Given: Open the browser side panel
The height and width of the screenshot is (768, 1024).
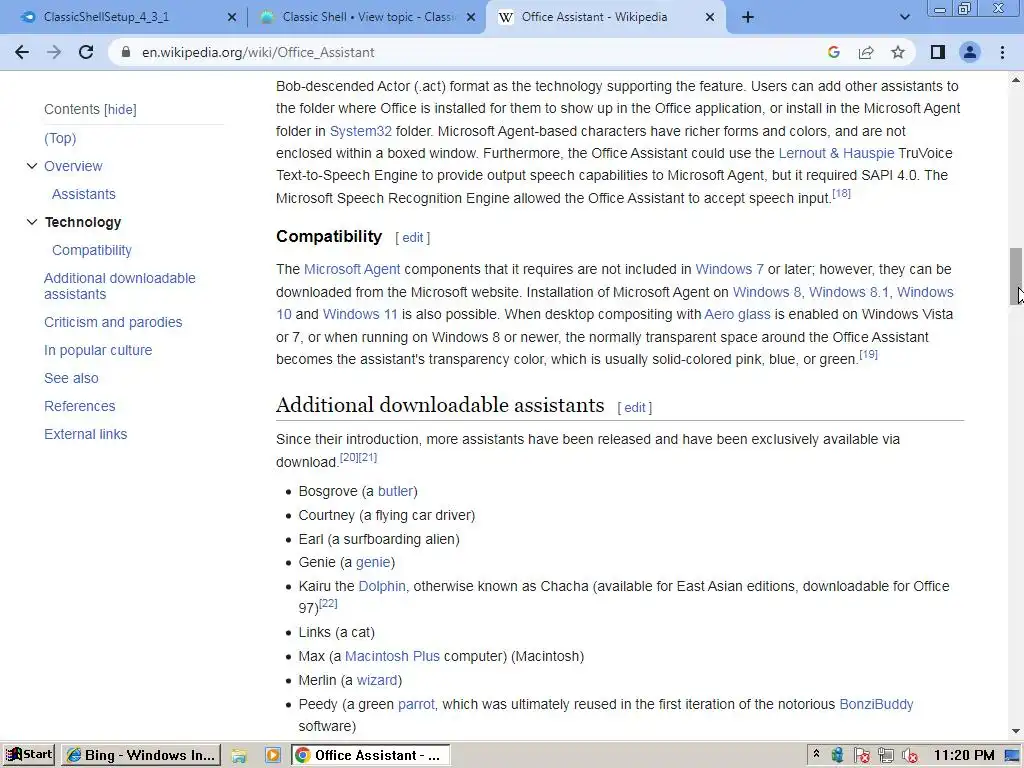Looking at the screenshot, I should pos(938,52).
